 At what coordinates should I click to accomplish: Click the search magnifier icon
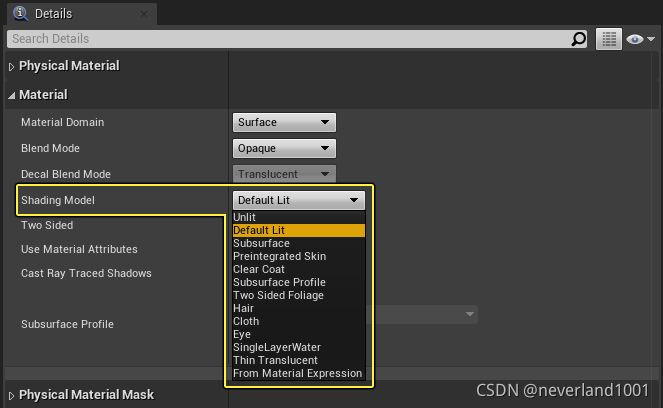[578, 39]
